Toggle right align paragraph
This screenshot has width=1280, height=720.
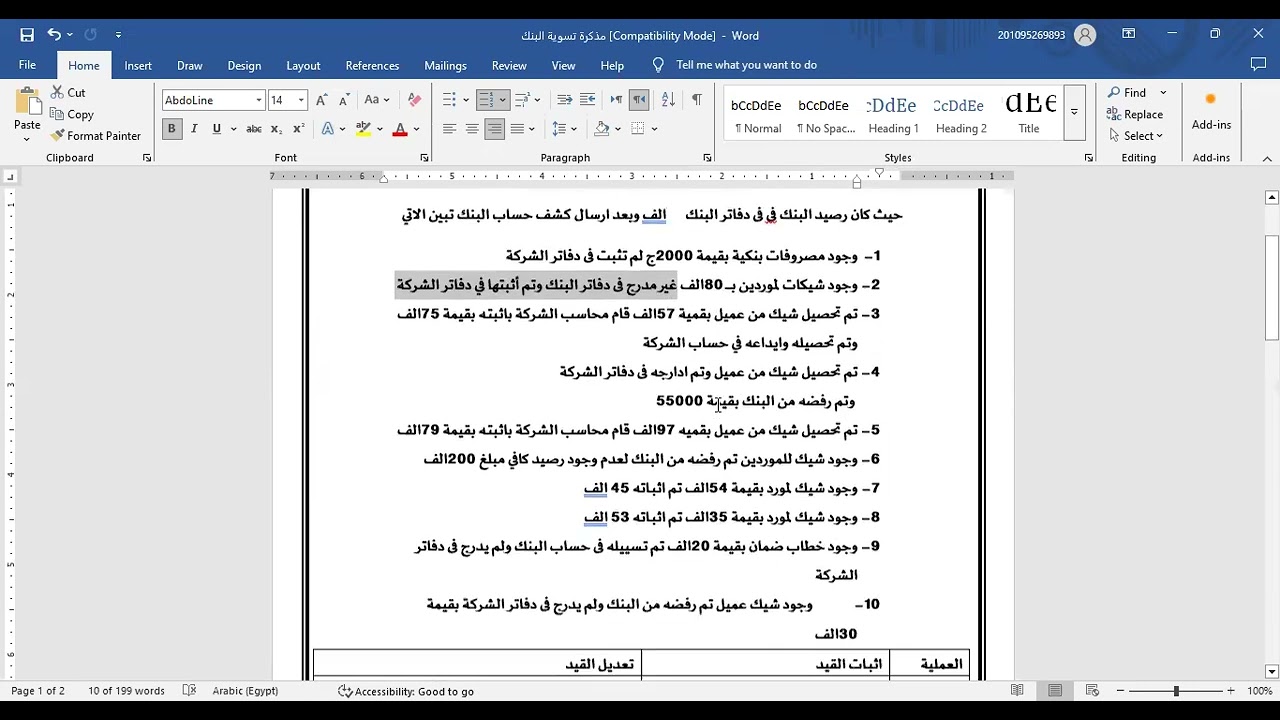(x=494, y=129)
